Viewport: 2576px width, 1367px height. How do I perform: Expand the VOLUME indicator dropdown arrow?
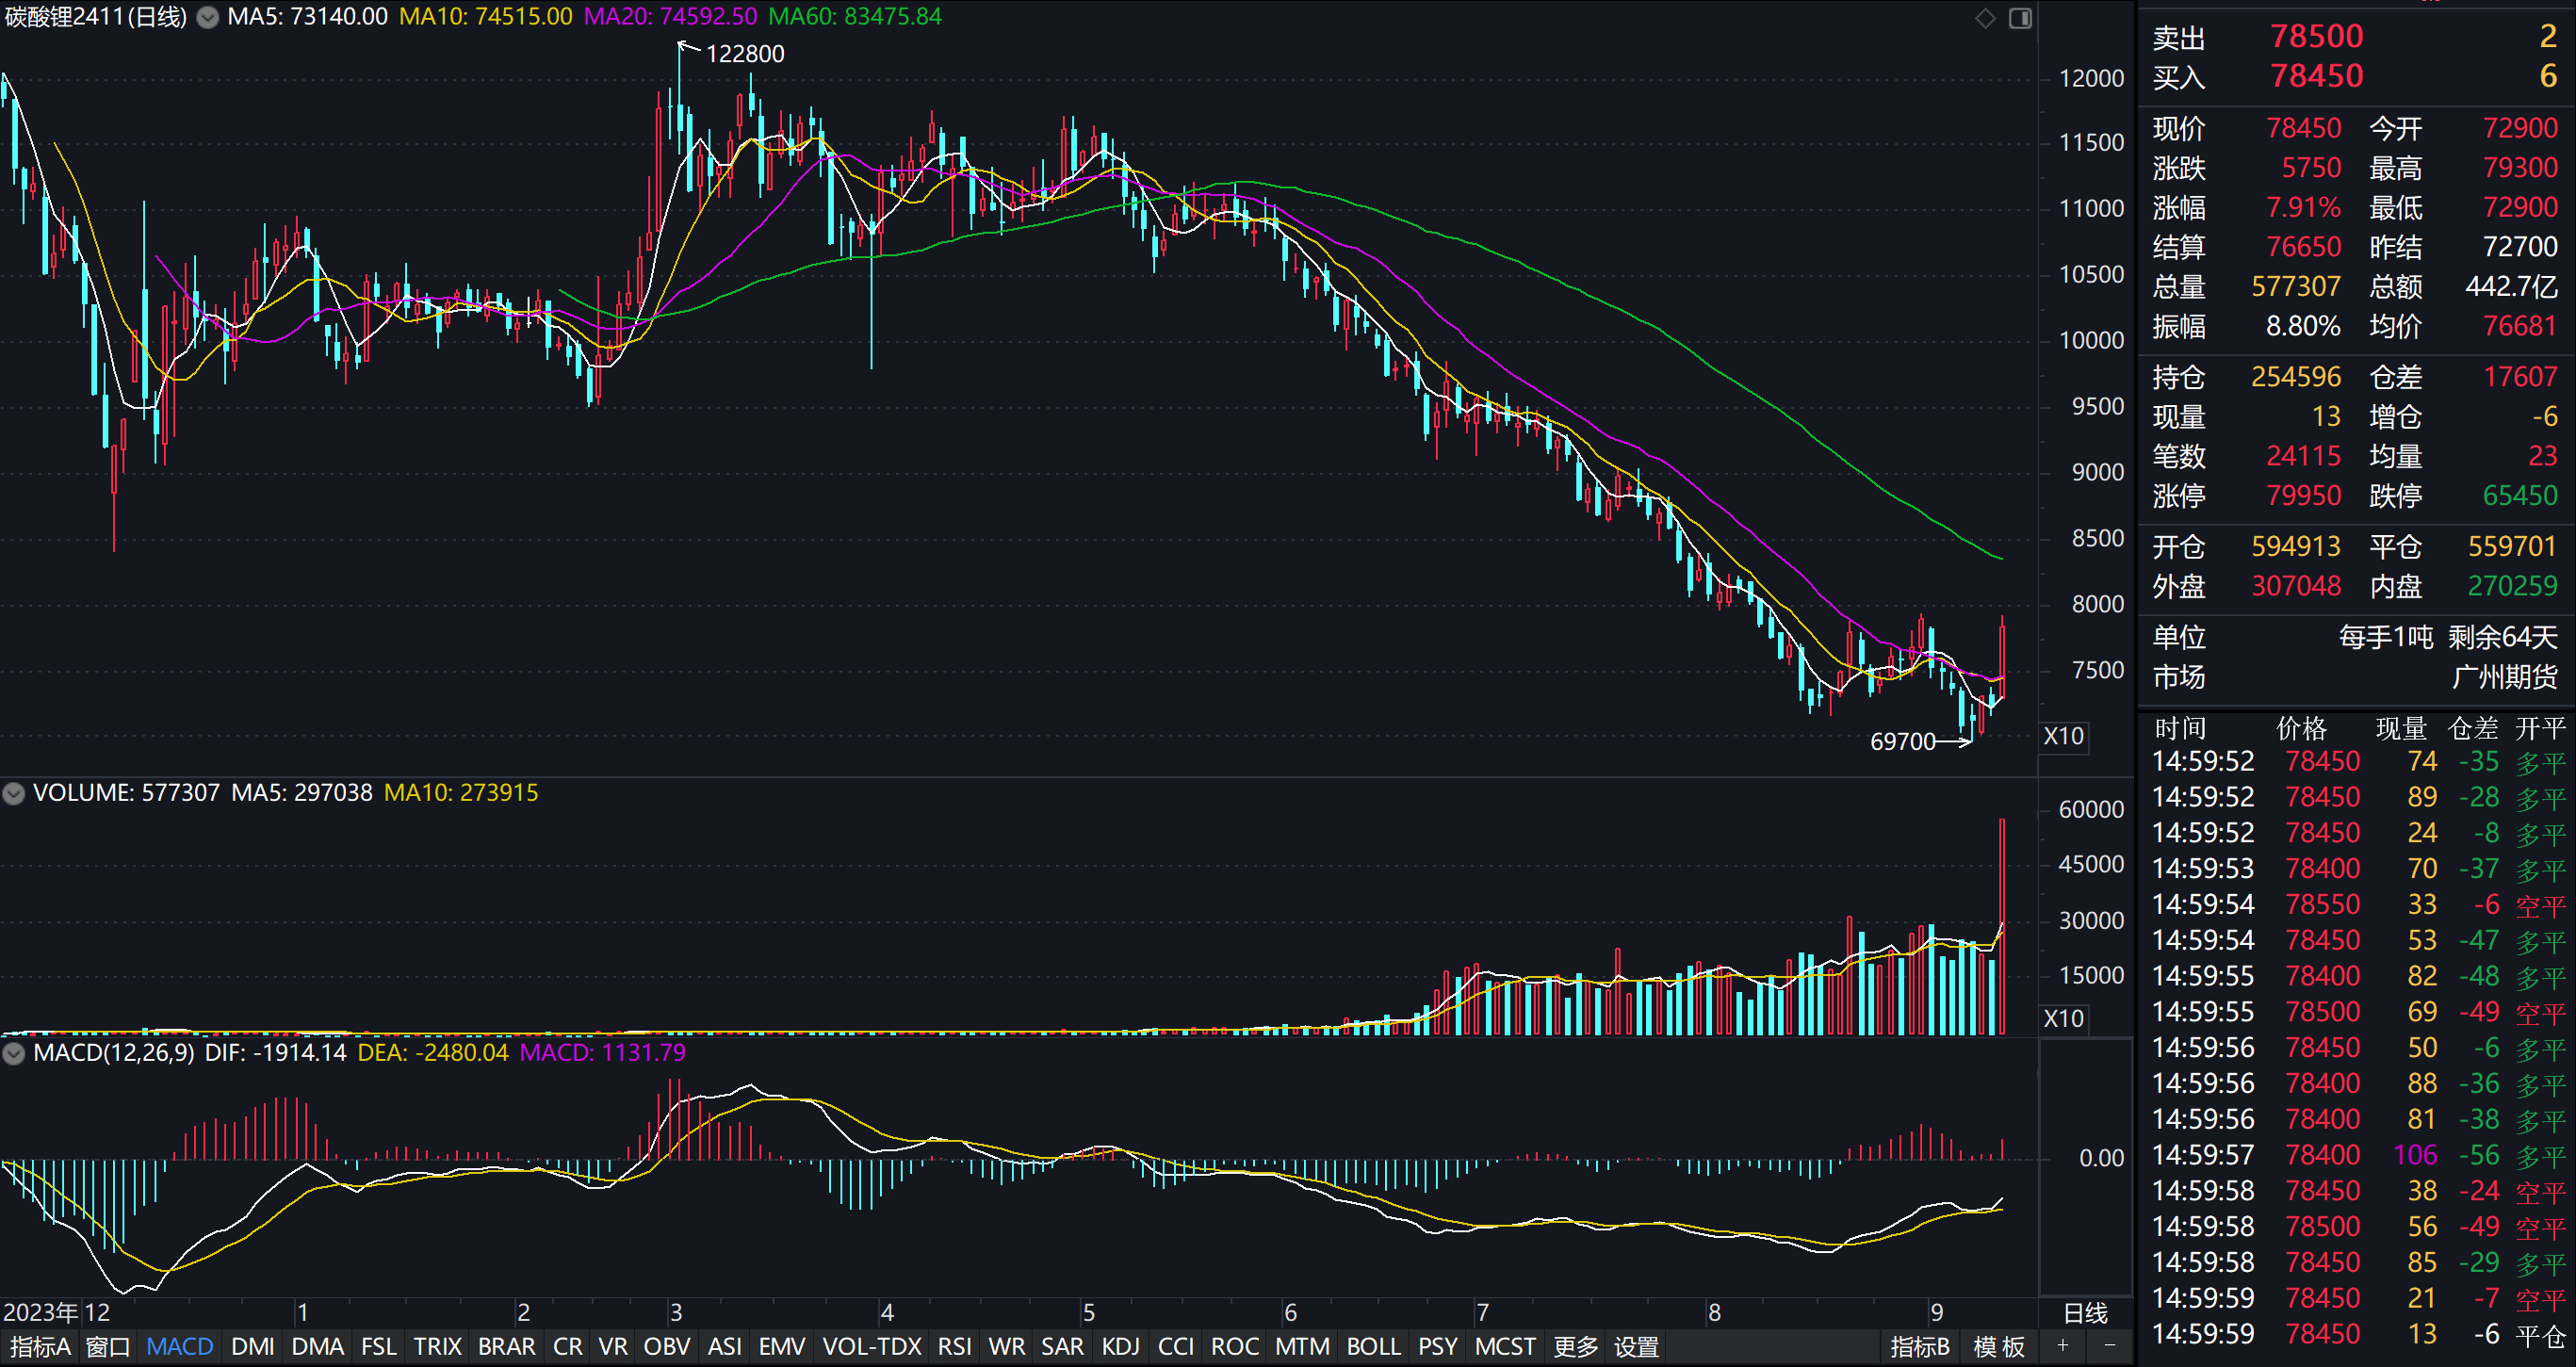pyautogui.click(x=14, y=793)
